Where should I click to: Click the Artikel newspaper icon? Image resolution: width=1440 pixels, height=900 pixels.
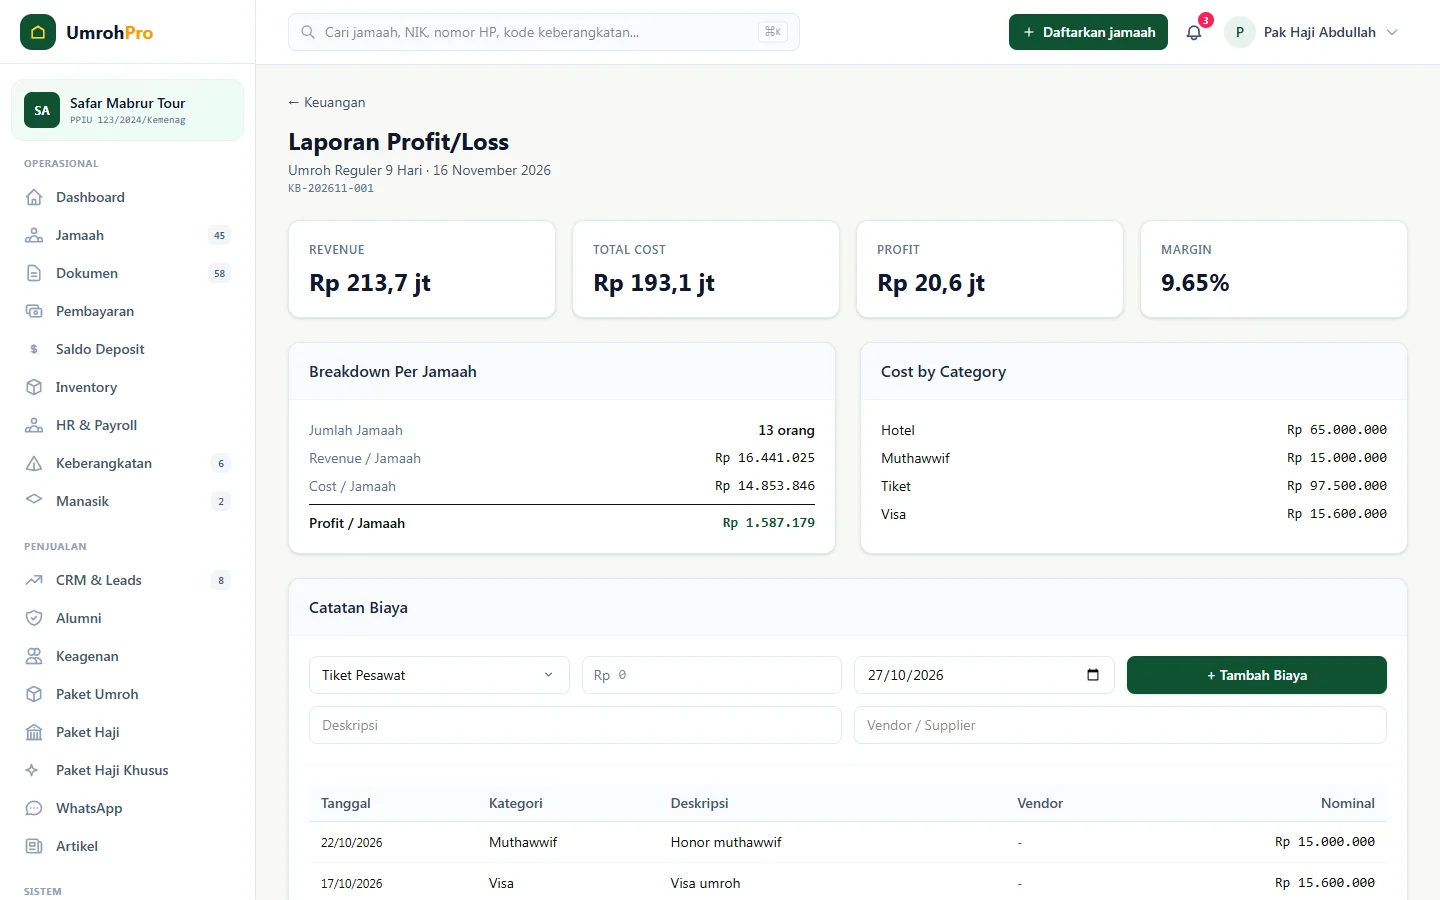pos(34,846)
